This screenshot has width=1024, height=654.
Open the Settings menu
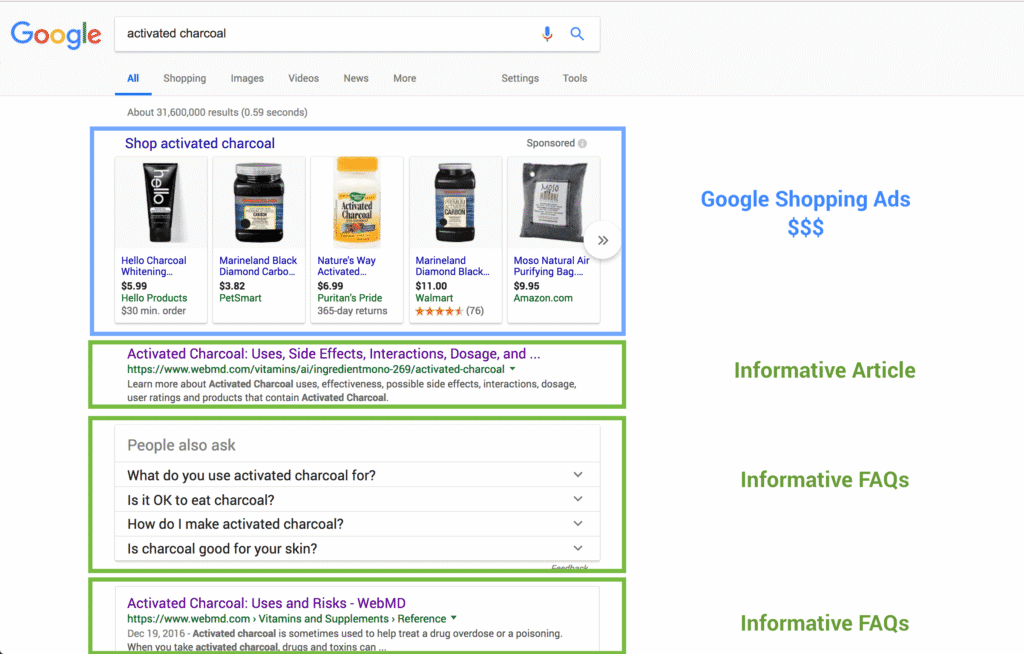(x=520, y=78)
